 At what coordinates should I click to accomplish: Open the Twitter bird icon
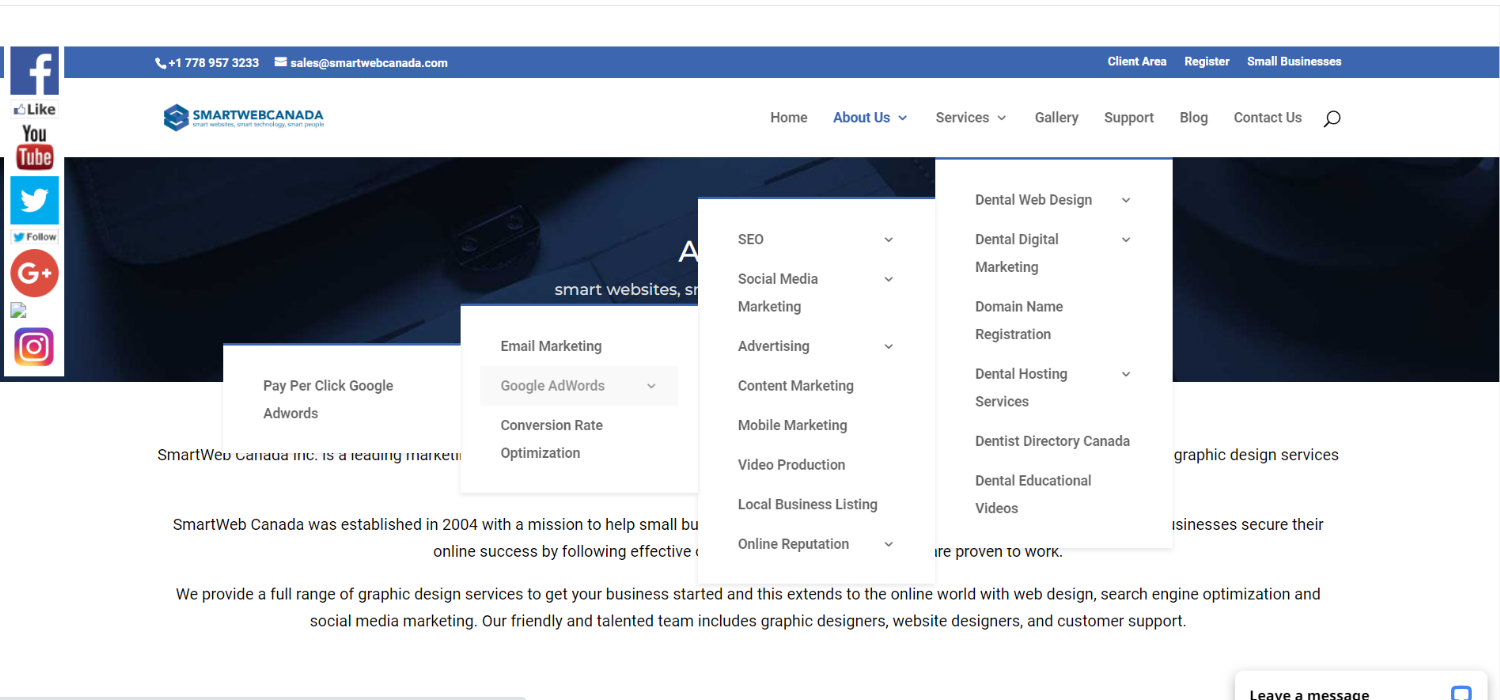(x=35, y=200)
